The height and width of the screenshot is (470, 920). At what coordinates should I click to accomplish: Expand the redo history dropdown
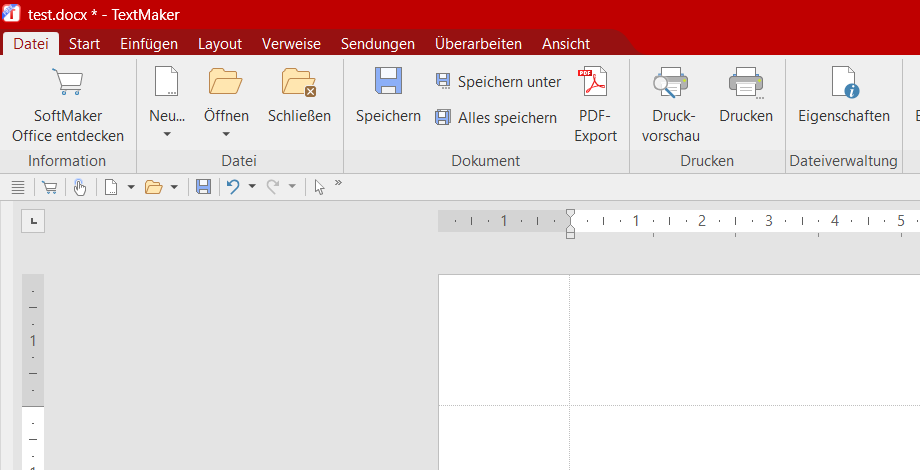pyautogui.click(x=292, y=187)
